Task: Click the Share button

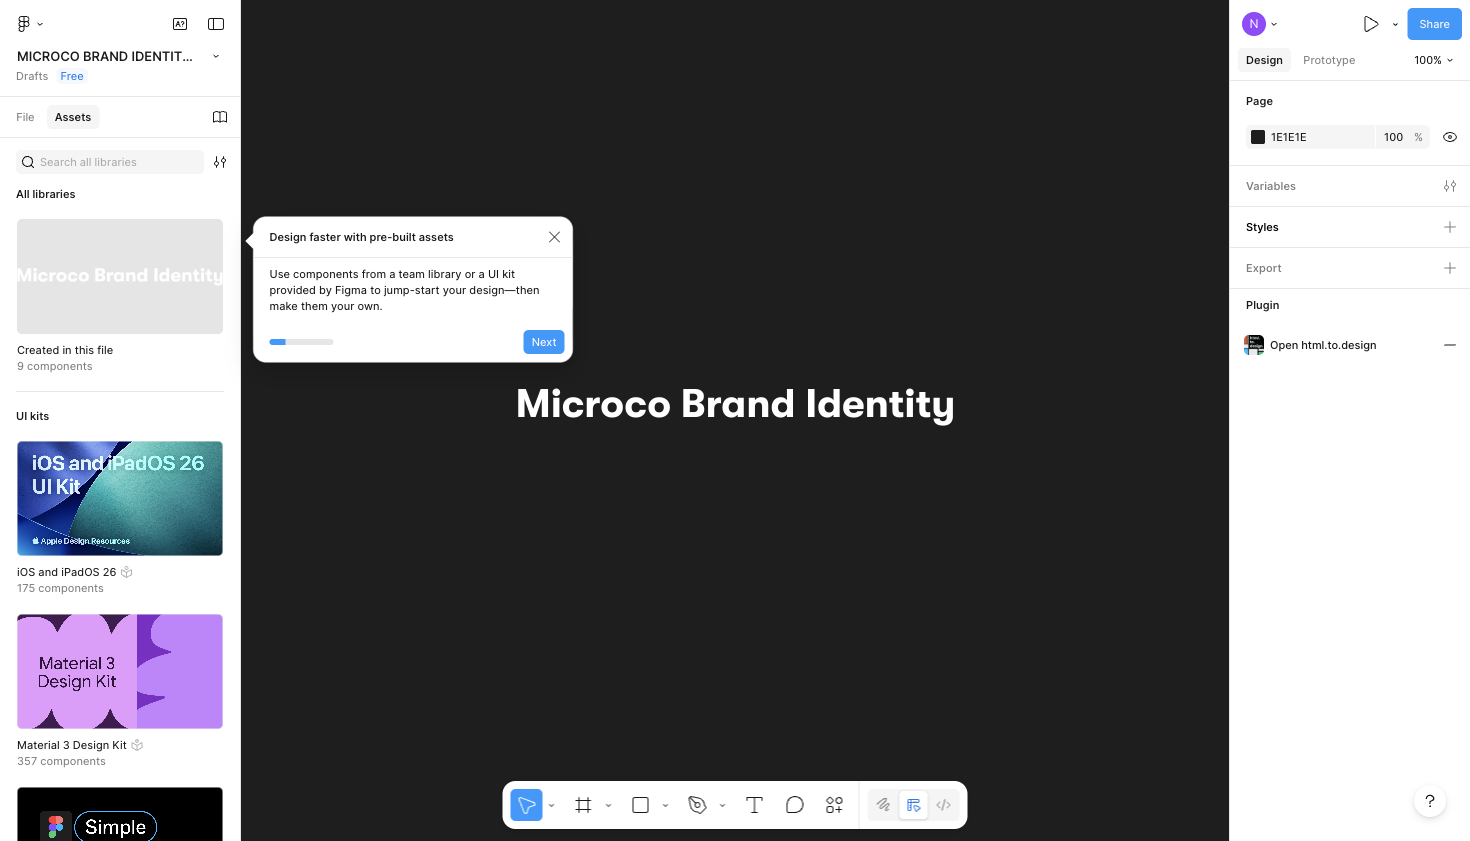Action: (1433, 24)
